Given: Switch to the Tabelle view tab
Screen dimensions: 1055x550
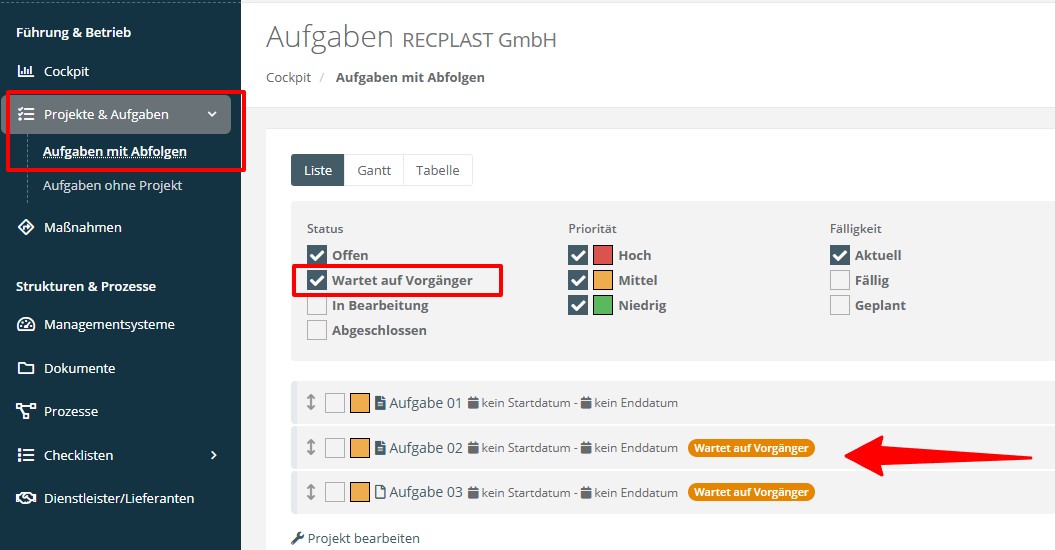Looking at the screenshot, I should (x=438, y=170).
